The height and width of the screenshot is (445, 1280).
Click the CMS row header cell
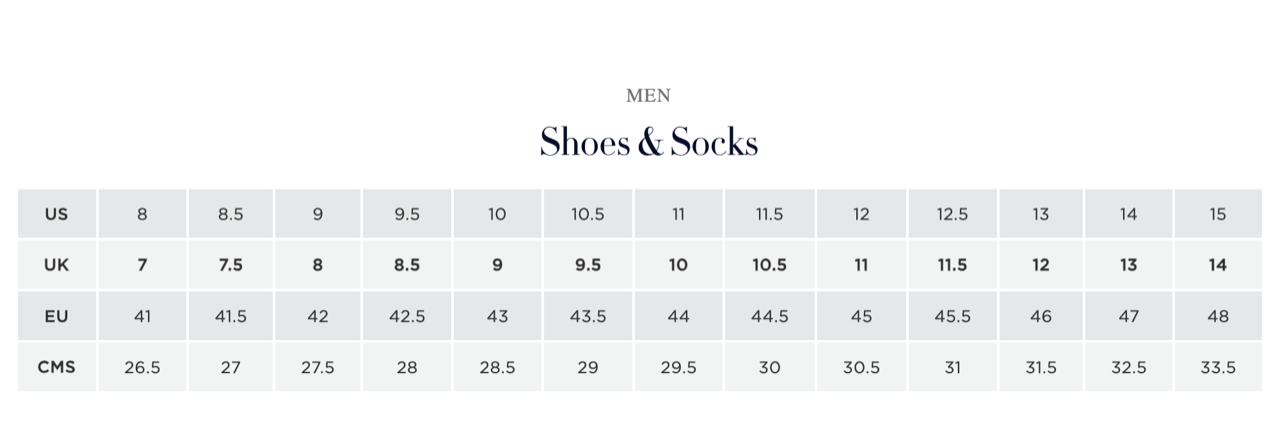[x=57, y=367]
